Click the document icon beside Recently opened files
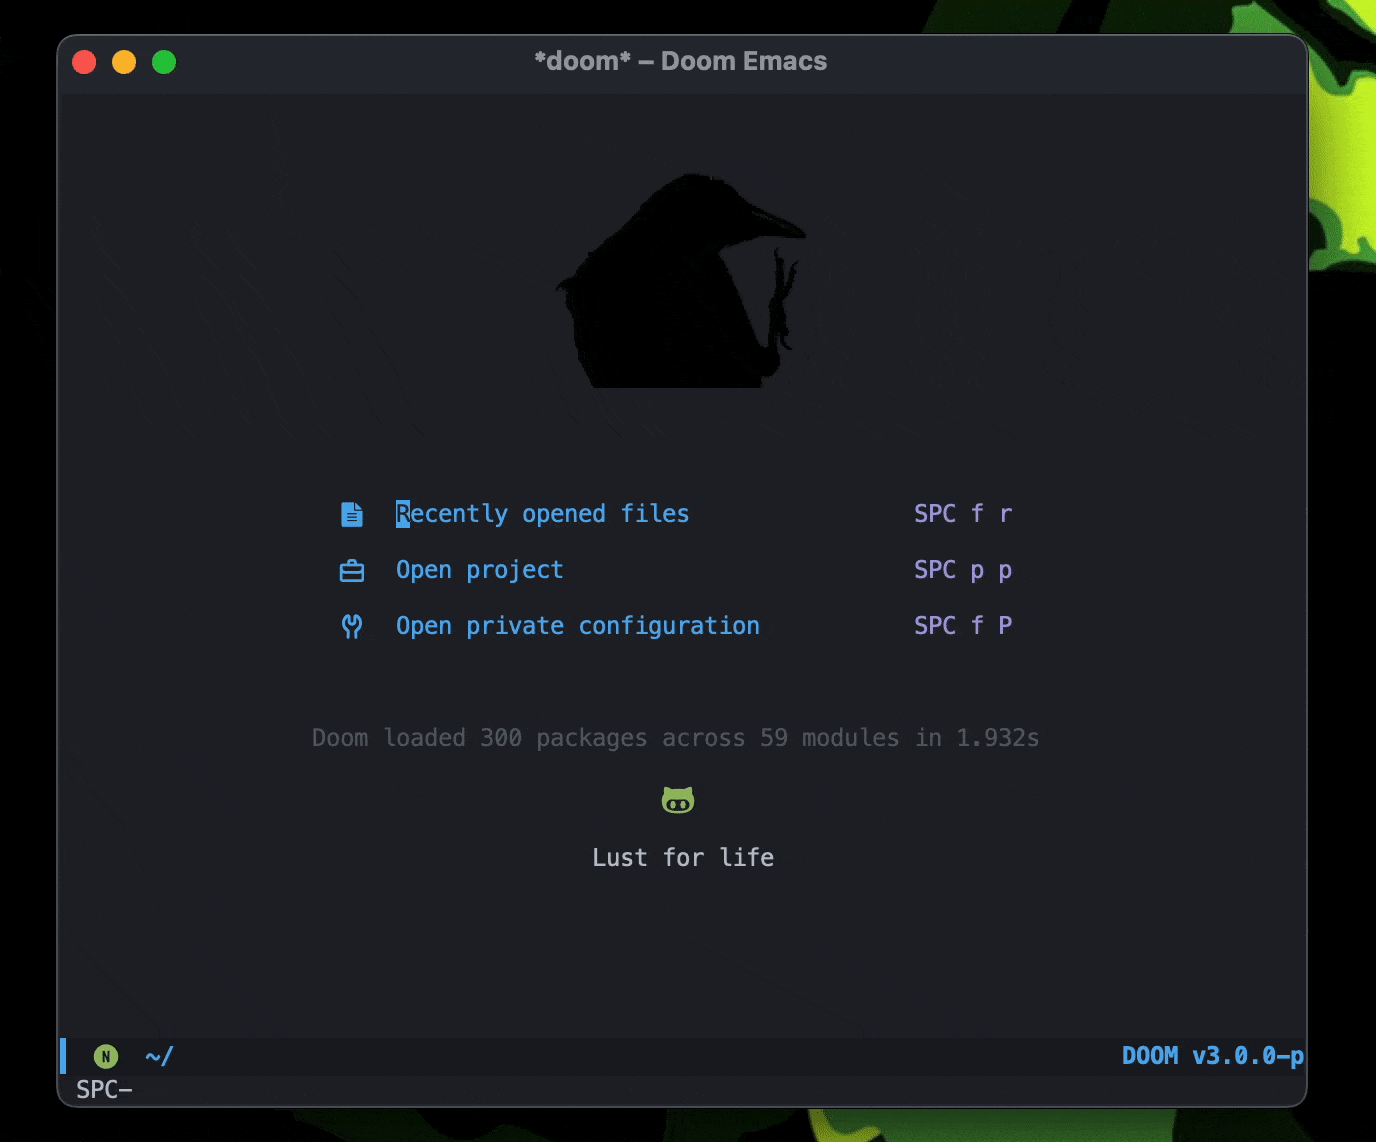 (352, 514)
